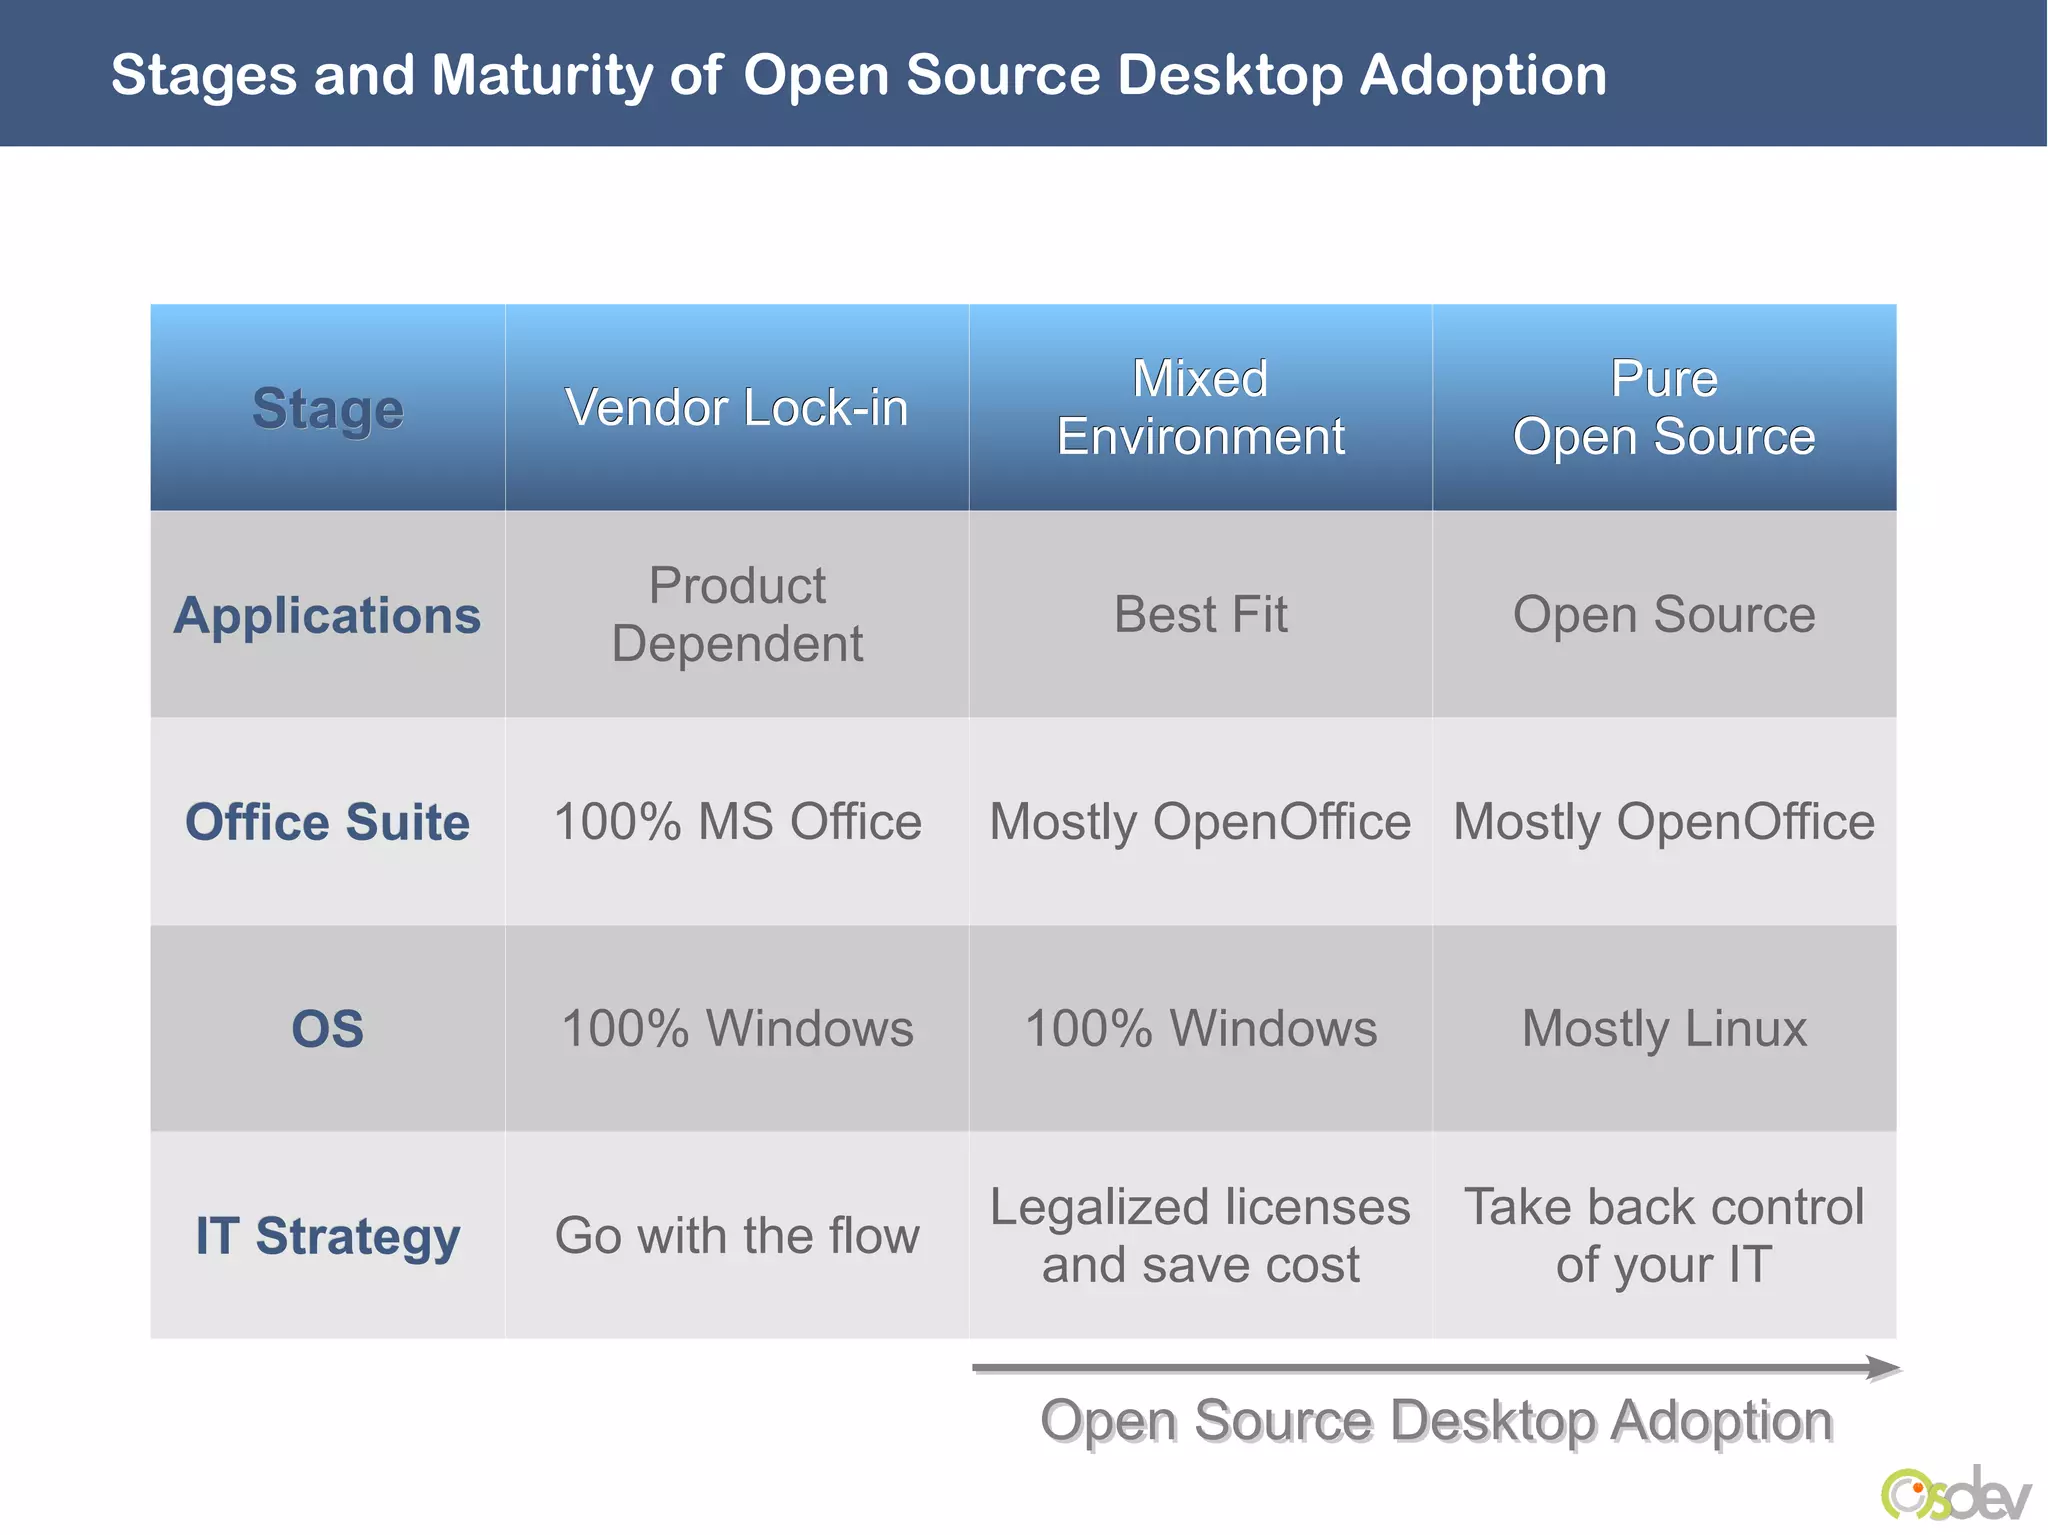Click the 'IT Strategy' row label
Screen dimensions: 2048x1535
pos(328,1235)
